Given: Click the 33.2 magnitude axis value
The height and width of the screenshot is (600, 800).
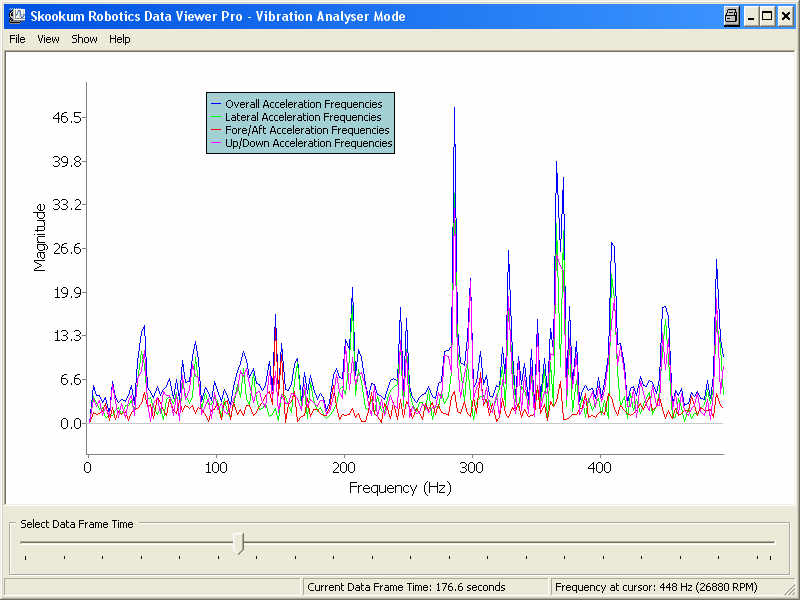Looking at the screenshot, I should tap(67, 205).
